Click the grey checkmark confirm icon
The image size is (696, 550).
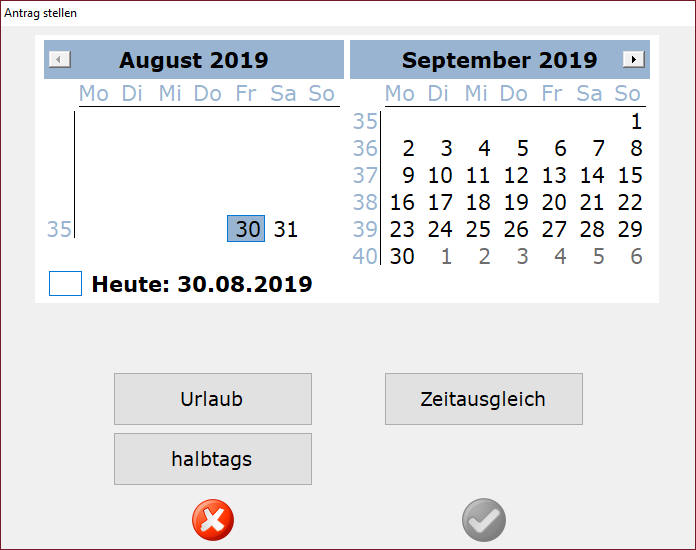pyautogui.click(x=484, y=520)
